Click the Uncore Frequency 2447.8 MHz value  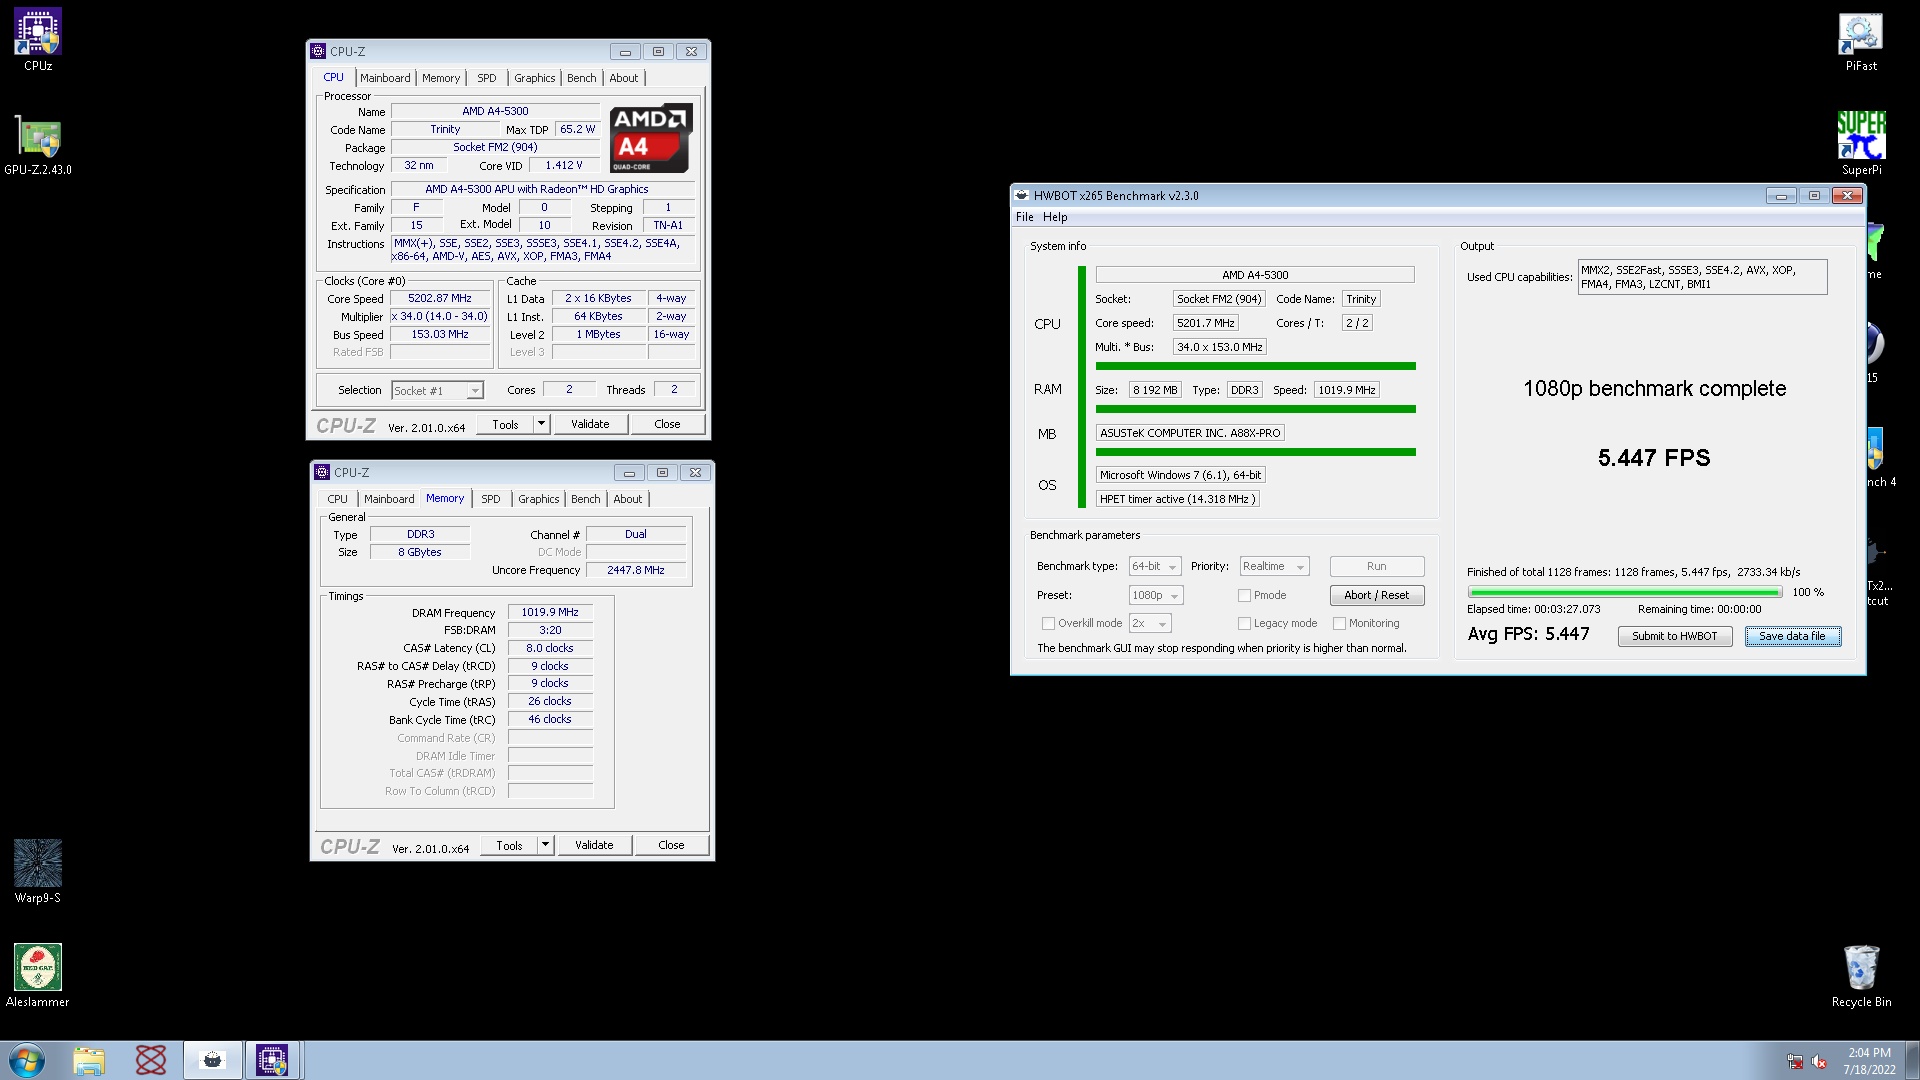pos(636,570)
